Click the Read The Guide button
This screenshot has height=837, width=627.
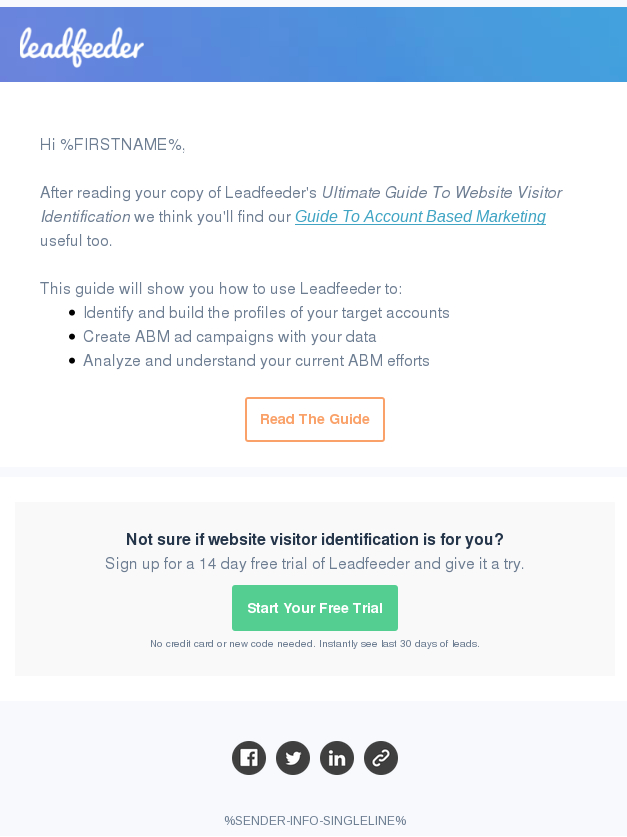[x=315, y=419]
